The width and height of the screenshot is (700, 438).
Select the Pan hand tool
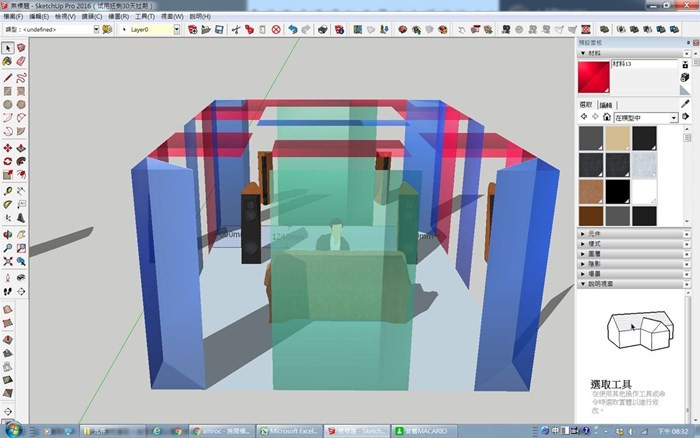(x=21, y=234)
